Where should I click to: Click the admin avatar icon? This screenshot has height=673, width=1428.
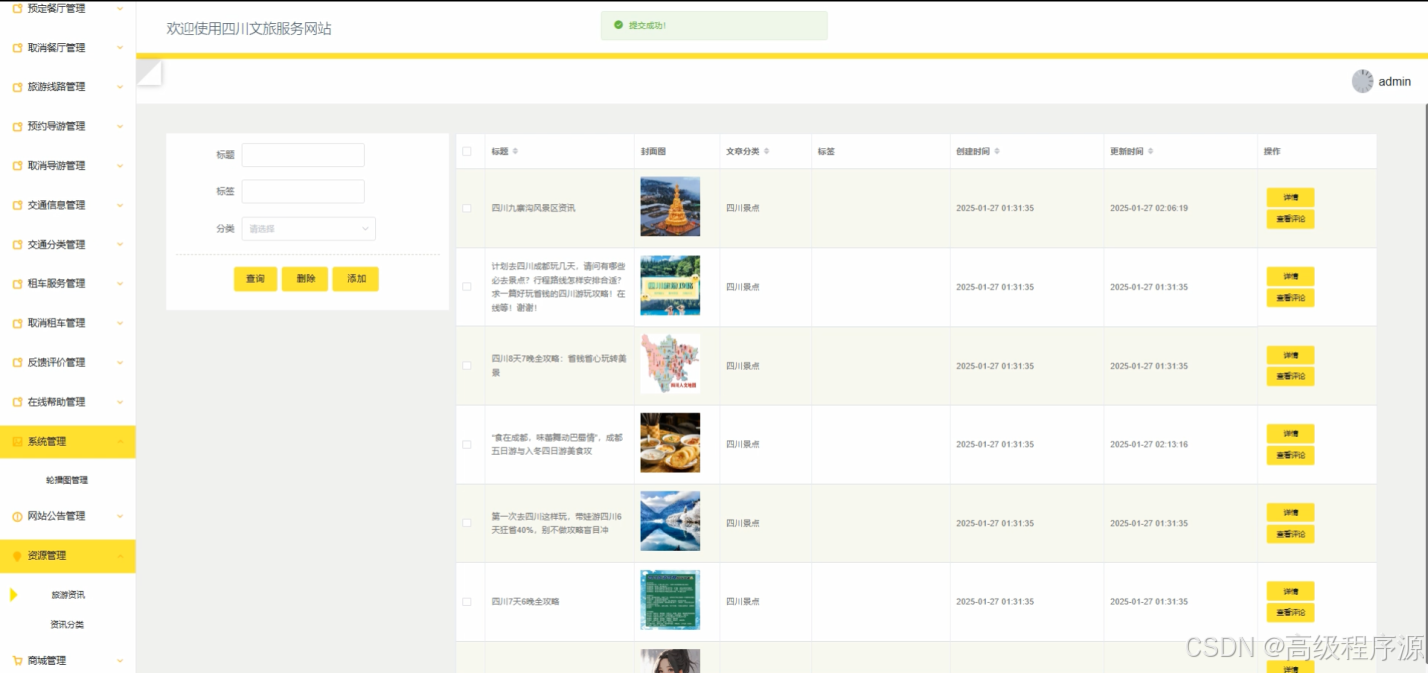[x=1362, y=81]
